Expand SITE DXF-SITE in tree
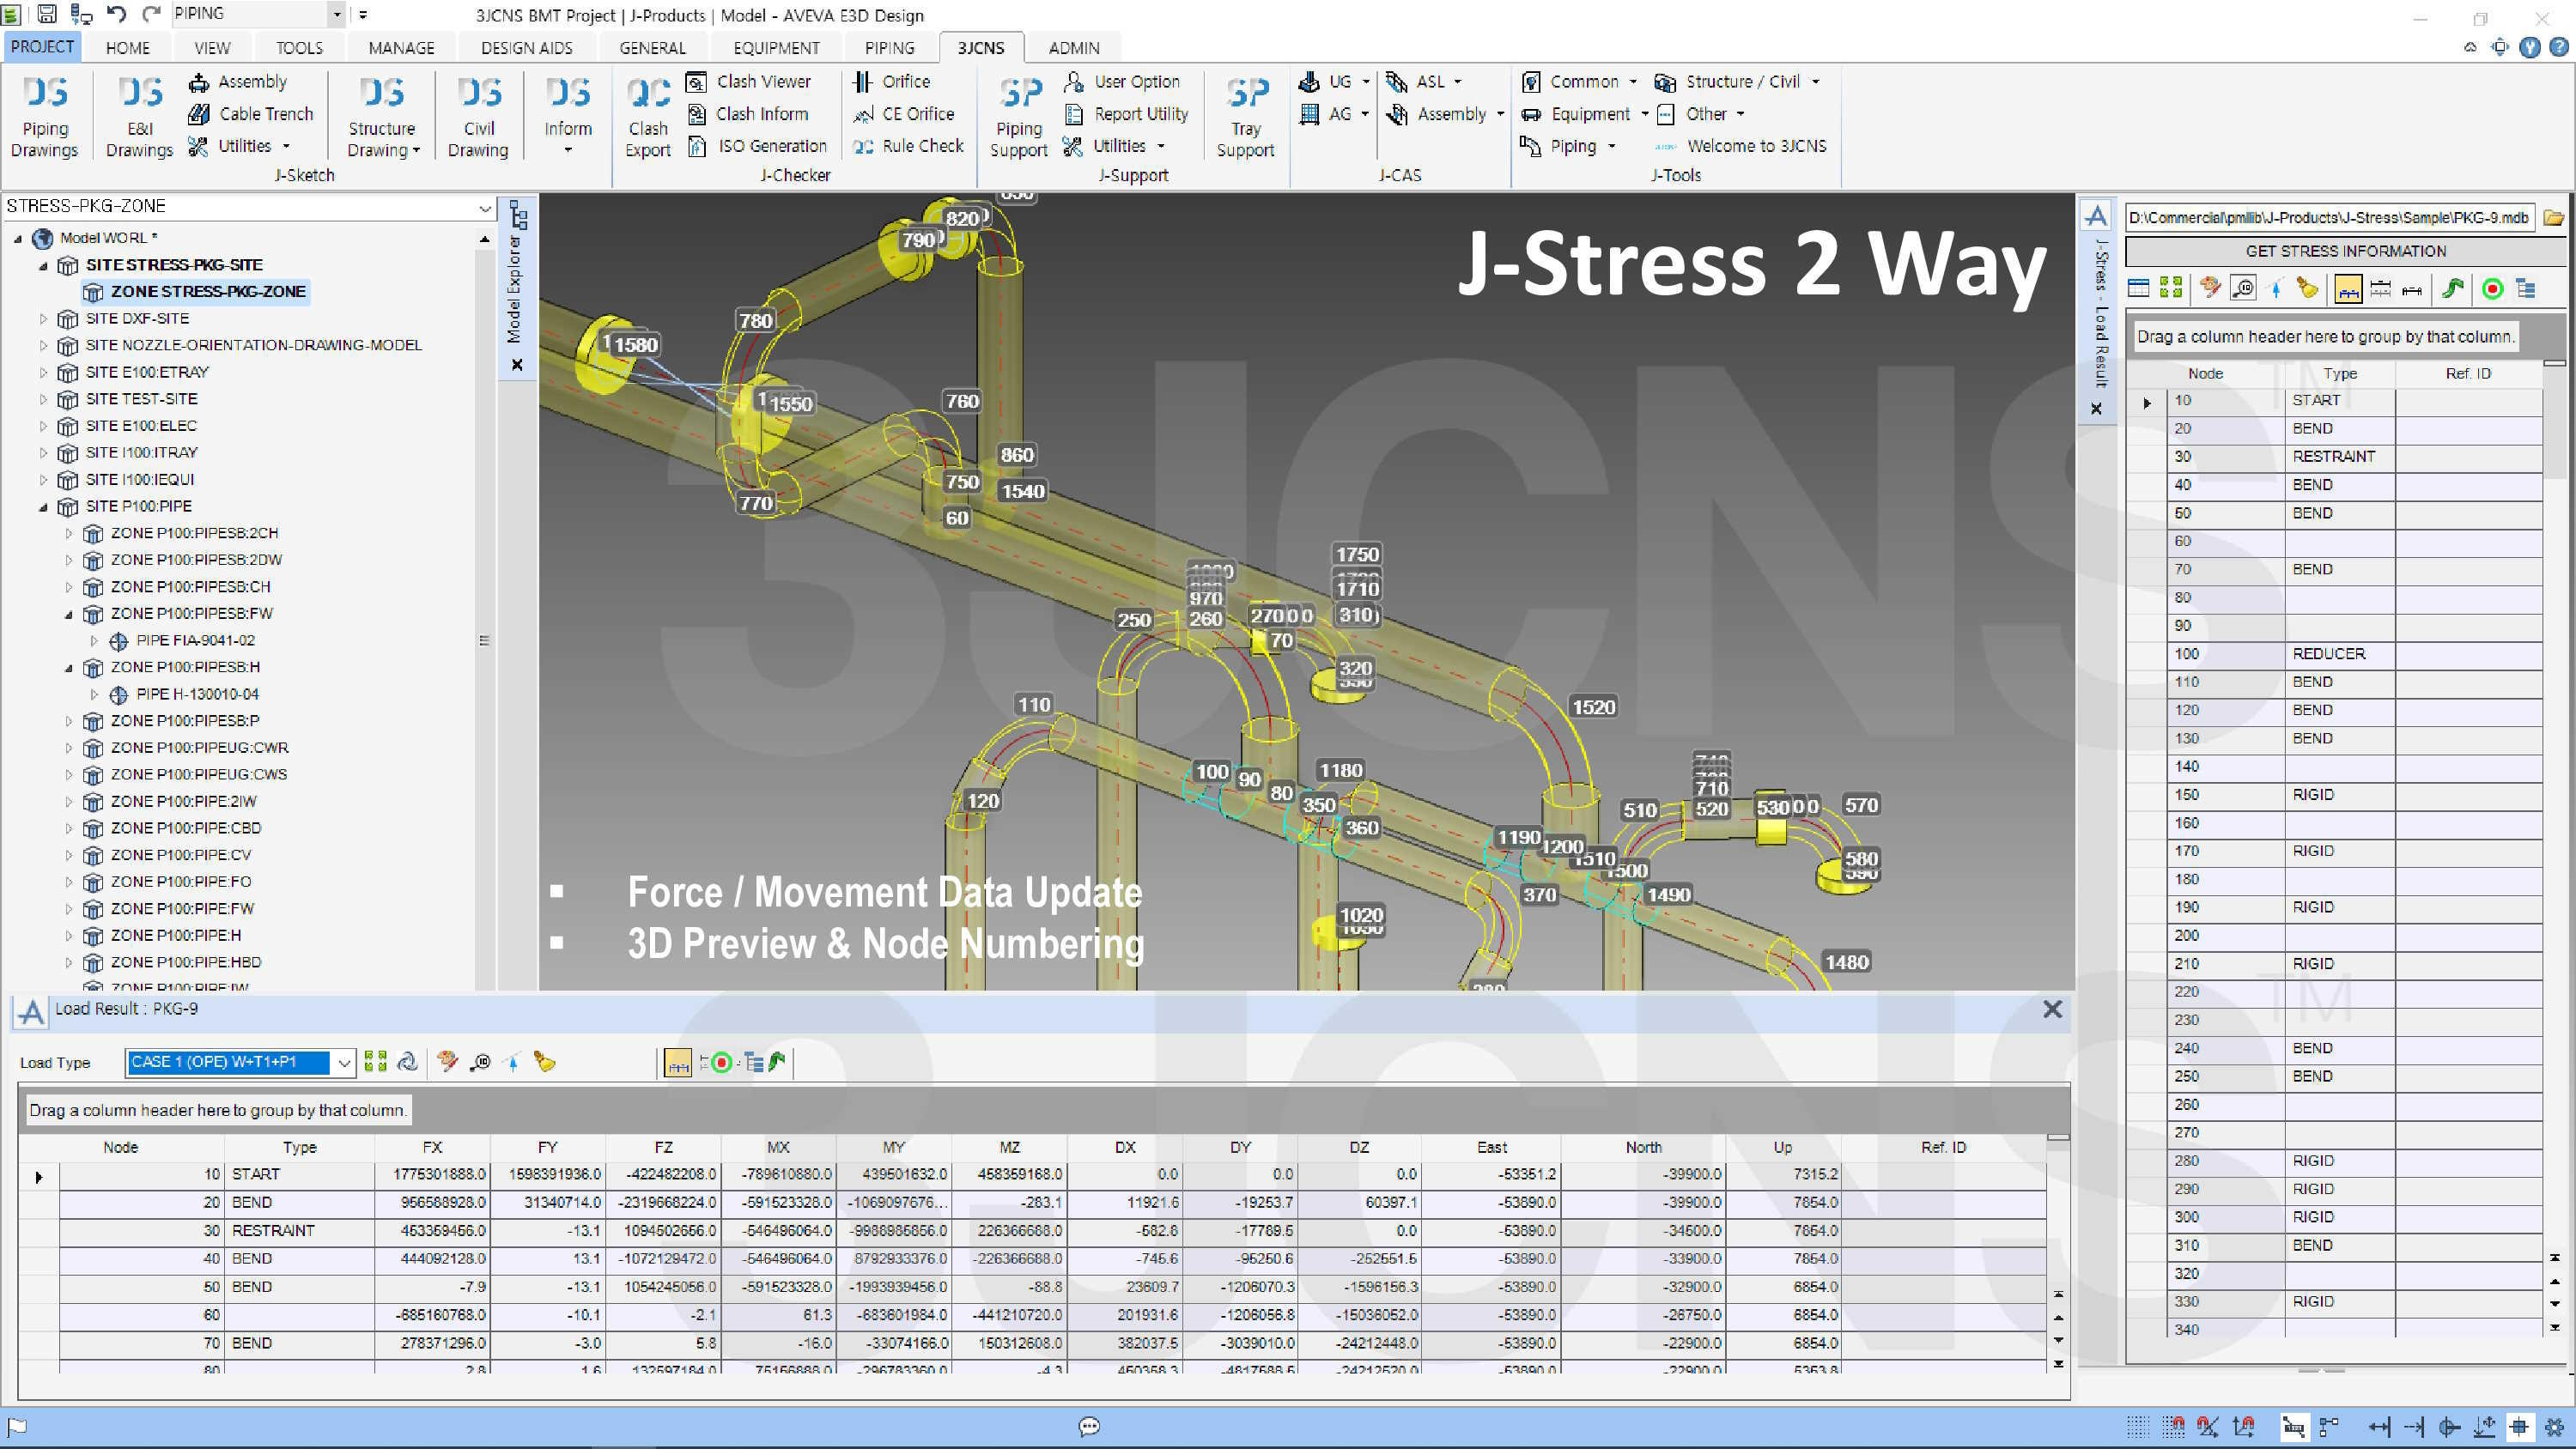This screenshot has width=2576, height=1449. (x=43, y=319)
